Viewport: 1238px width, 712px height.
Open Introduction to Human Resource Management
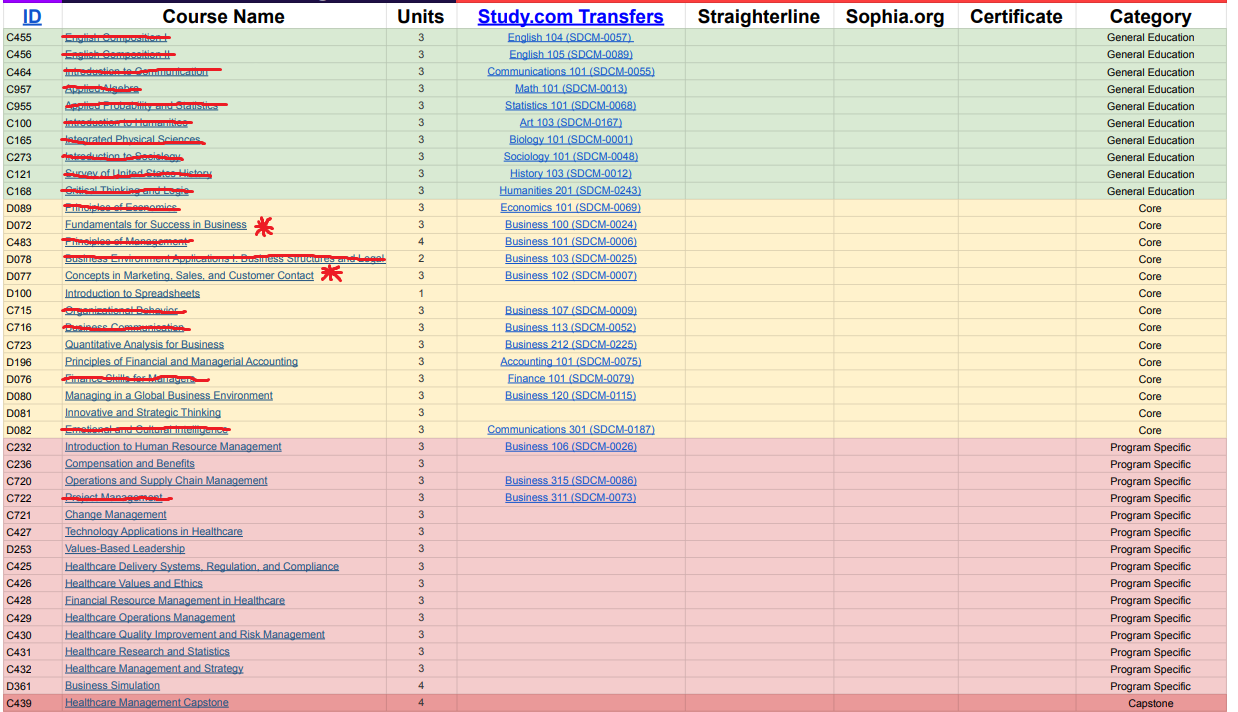173,447
